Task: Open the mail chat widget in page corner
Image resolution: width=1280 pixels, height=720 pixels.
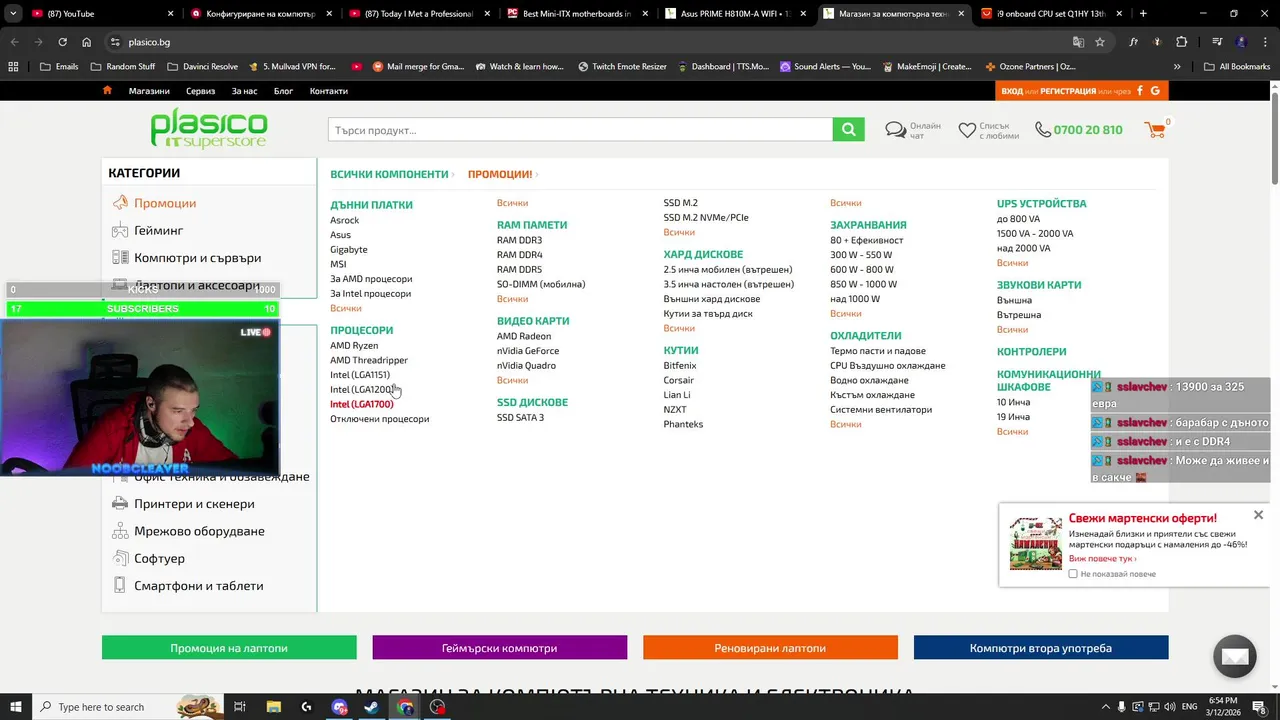Action: click(1235, 656)
